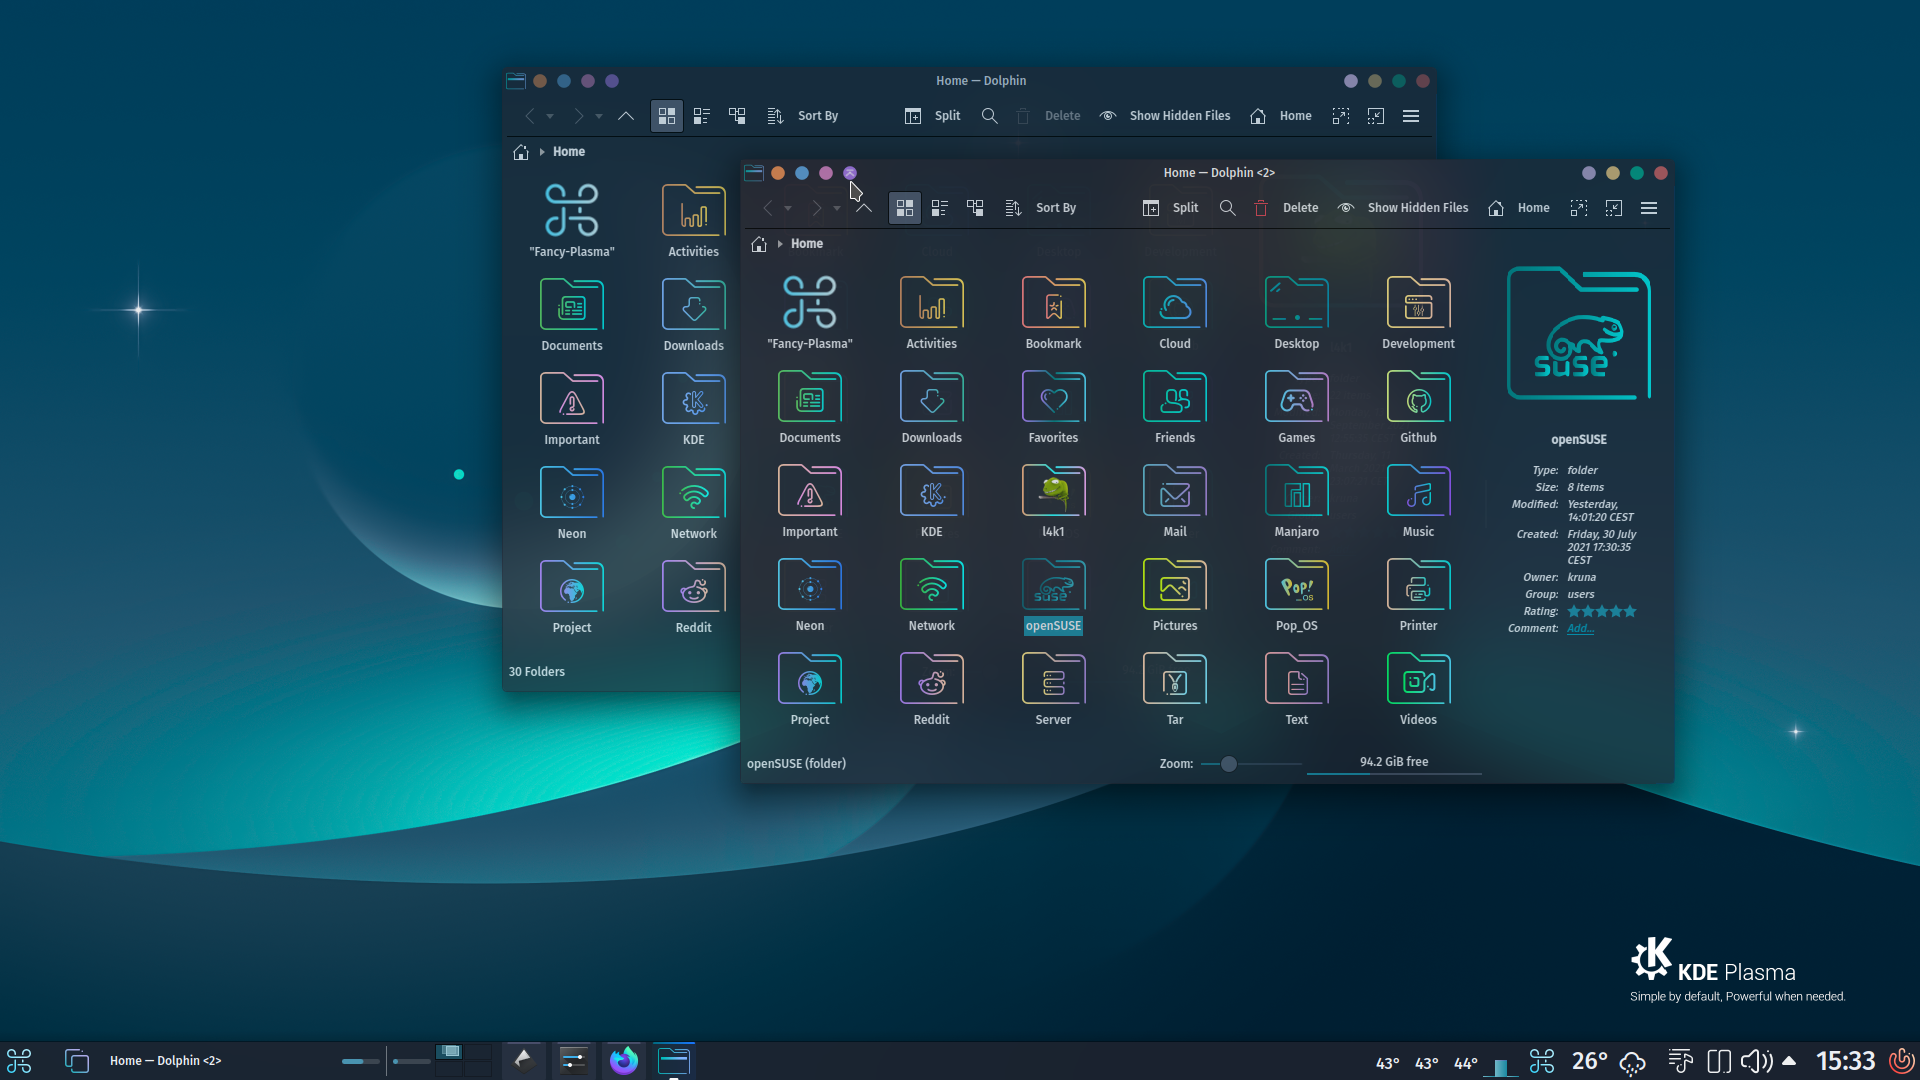The image size is (1920, 1080).
Task: Click Split view in Dolphin <2> toolbar
Action: 1171,208
